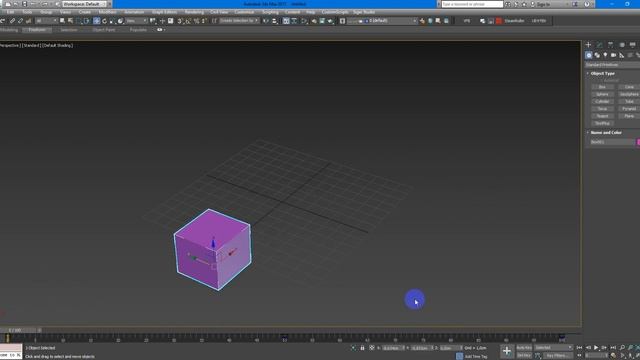Click the Pyramid object type button
Image resolution: width=640 pixels, height=360 pixels.
point(629,109)
